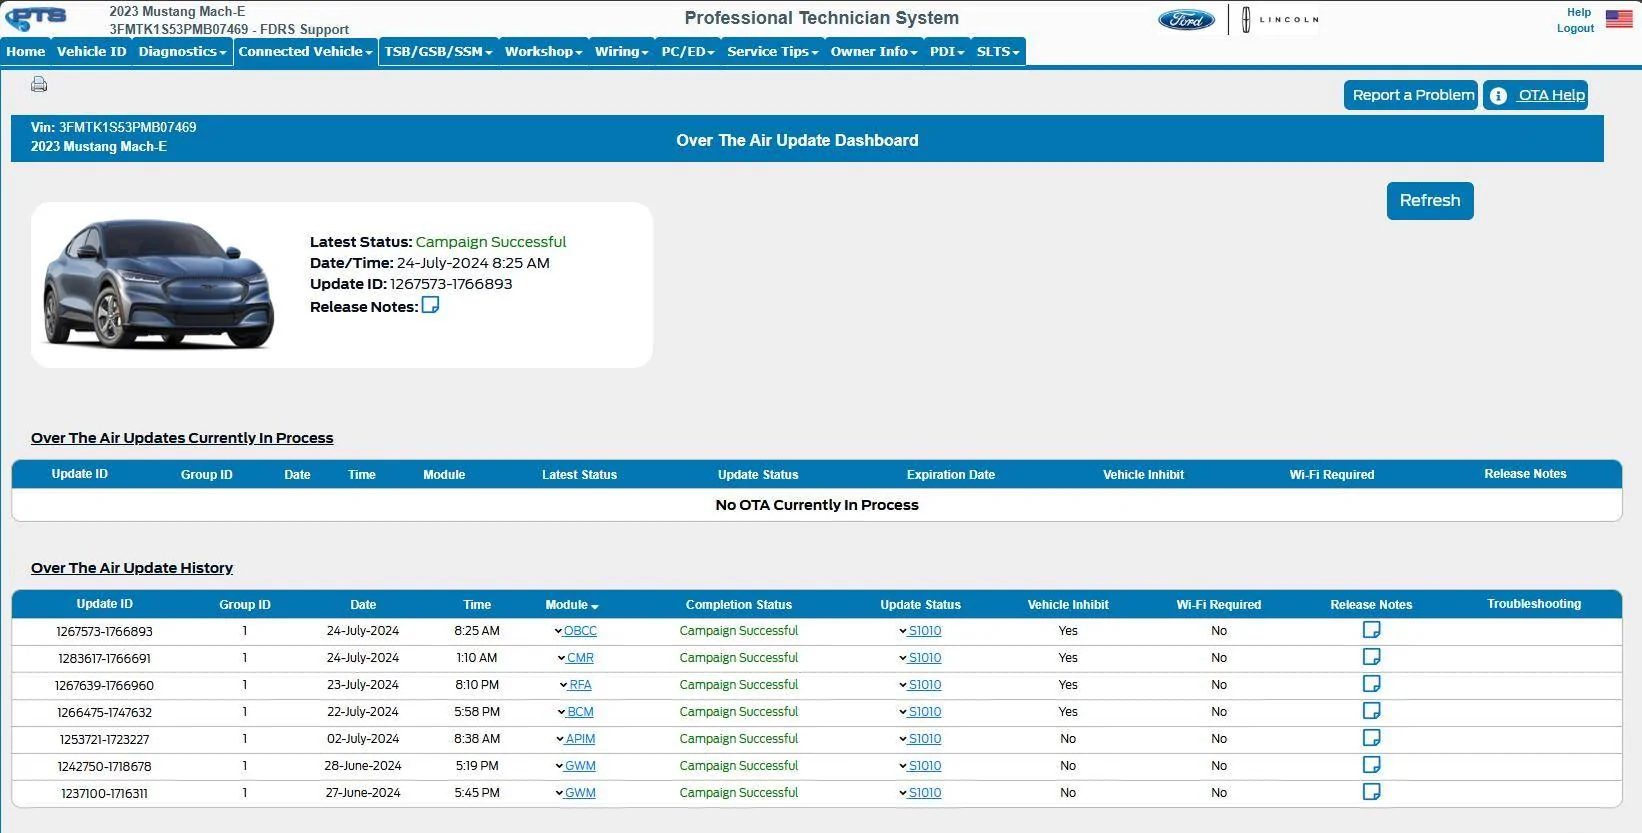Viewport: 1642px width, 833px height.
Task: Open S1010 status for 8:38 AM update
Action: point(921,739)
